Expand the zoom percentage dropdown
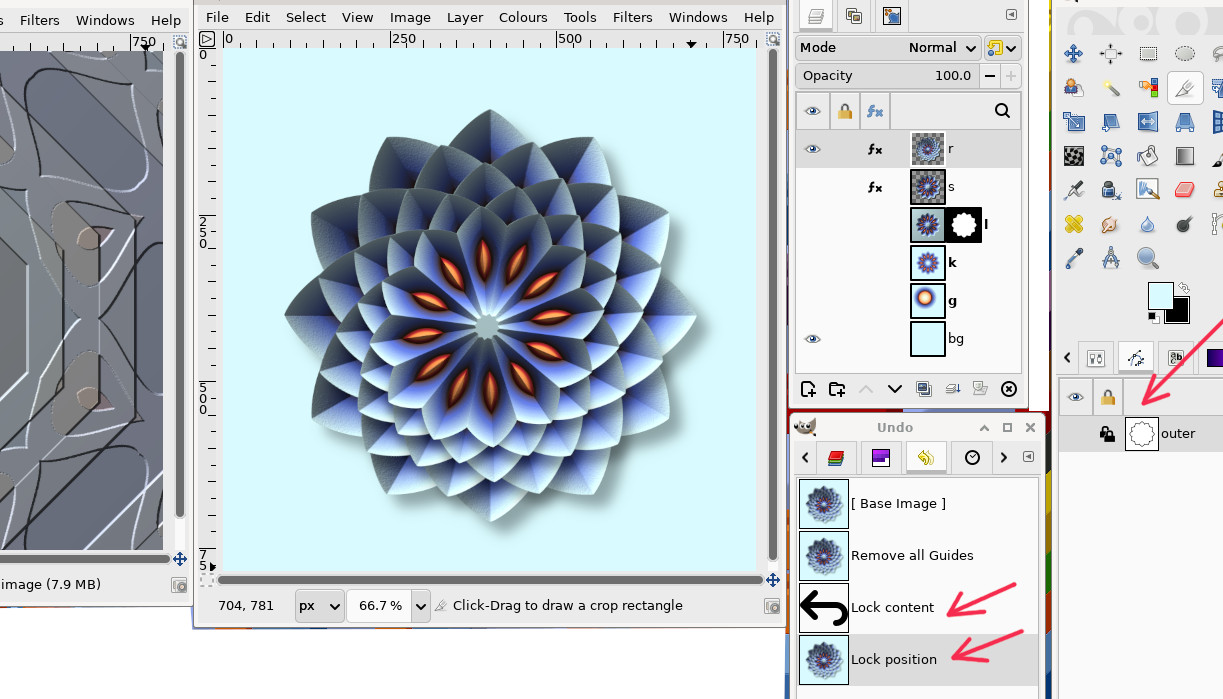Image resolution: width=1223 pixels, height=699 pixels. (420, 606)
